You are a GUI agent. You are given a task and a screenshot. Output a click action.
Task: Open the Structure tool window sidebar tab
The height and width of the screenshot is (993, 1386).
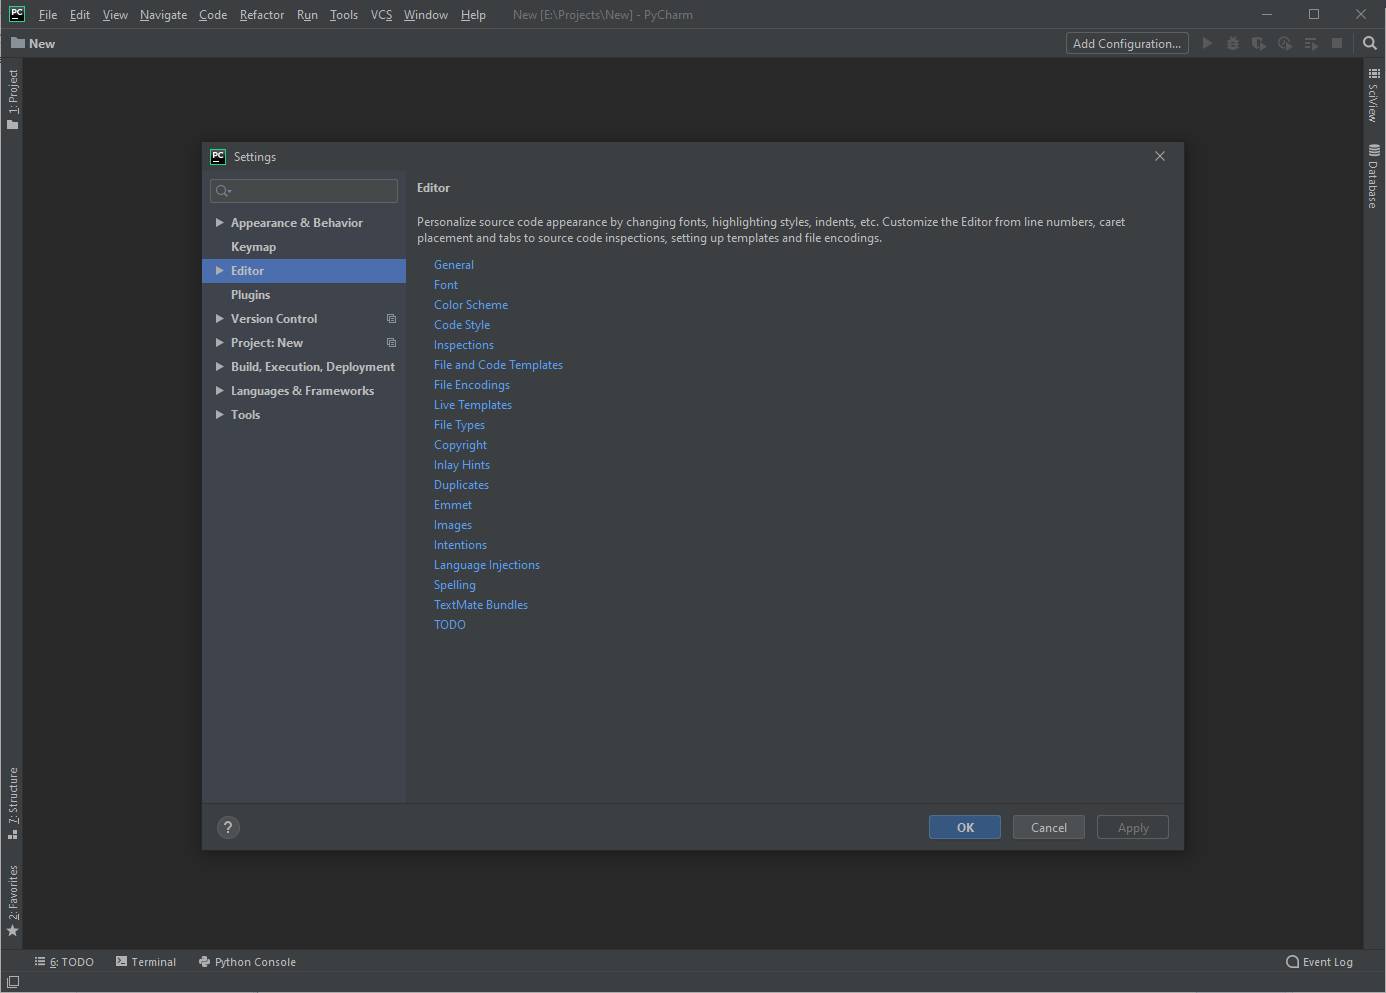(13, 803)
